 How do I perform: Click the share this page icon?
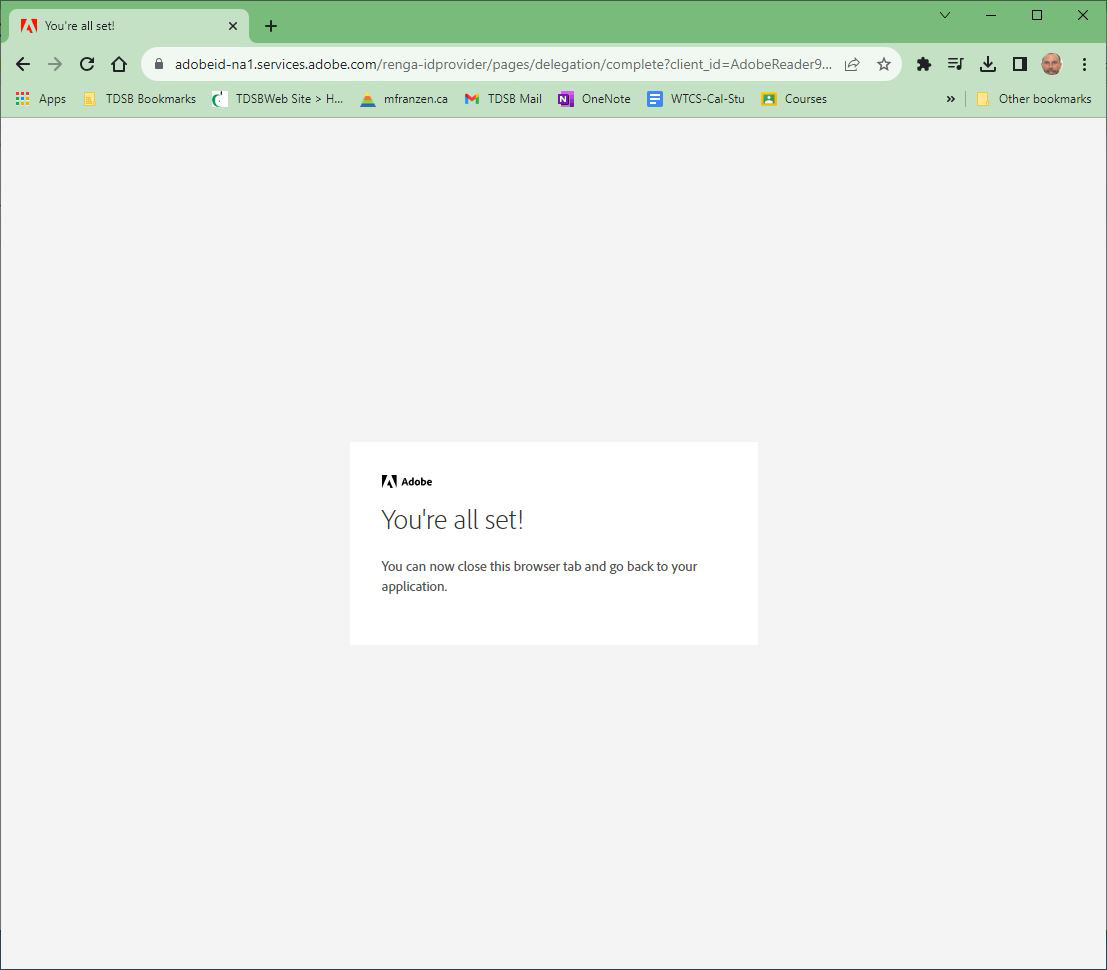coord(852,64)
